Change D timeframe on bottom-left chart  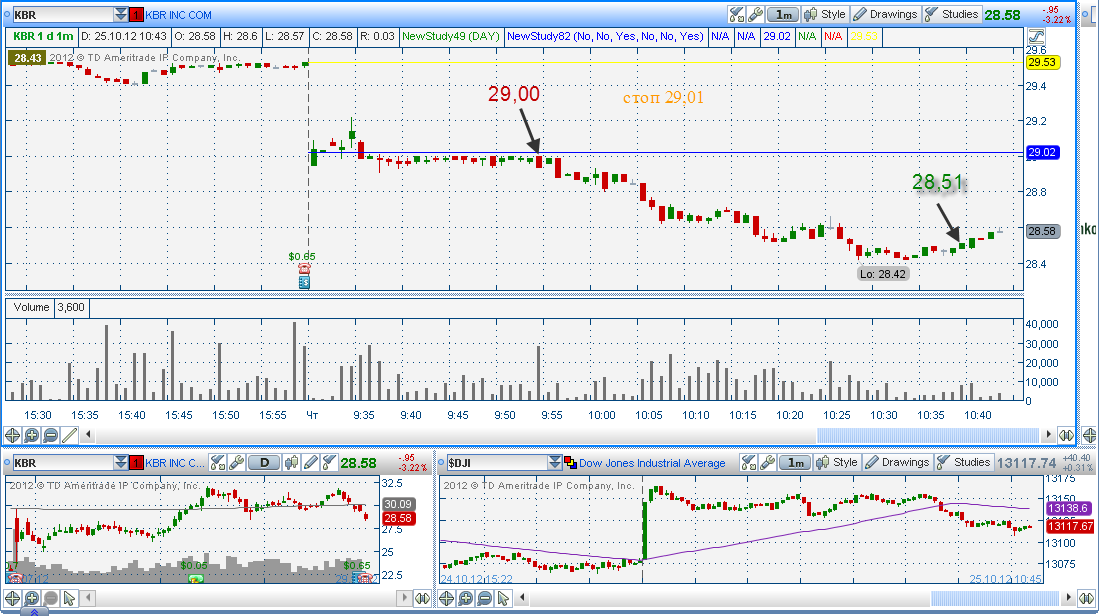click(264, 463)
